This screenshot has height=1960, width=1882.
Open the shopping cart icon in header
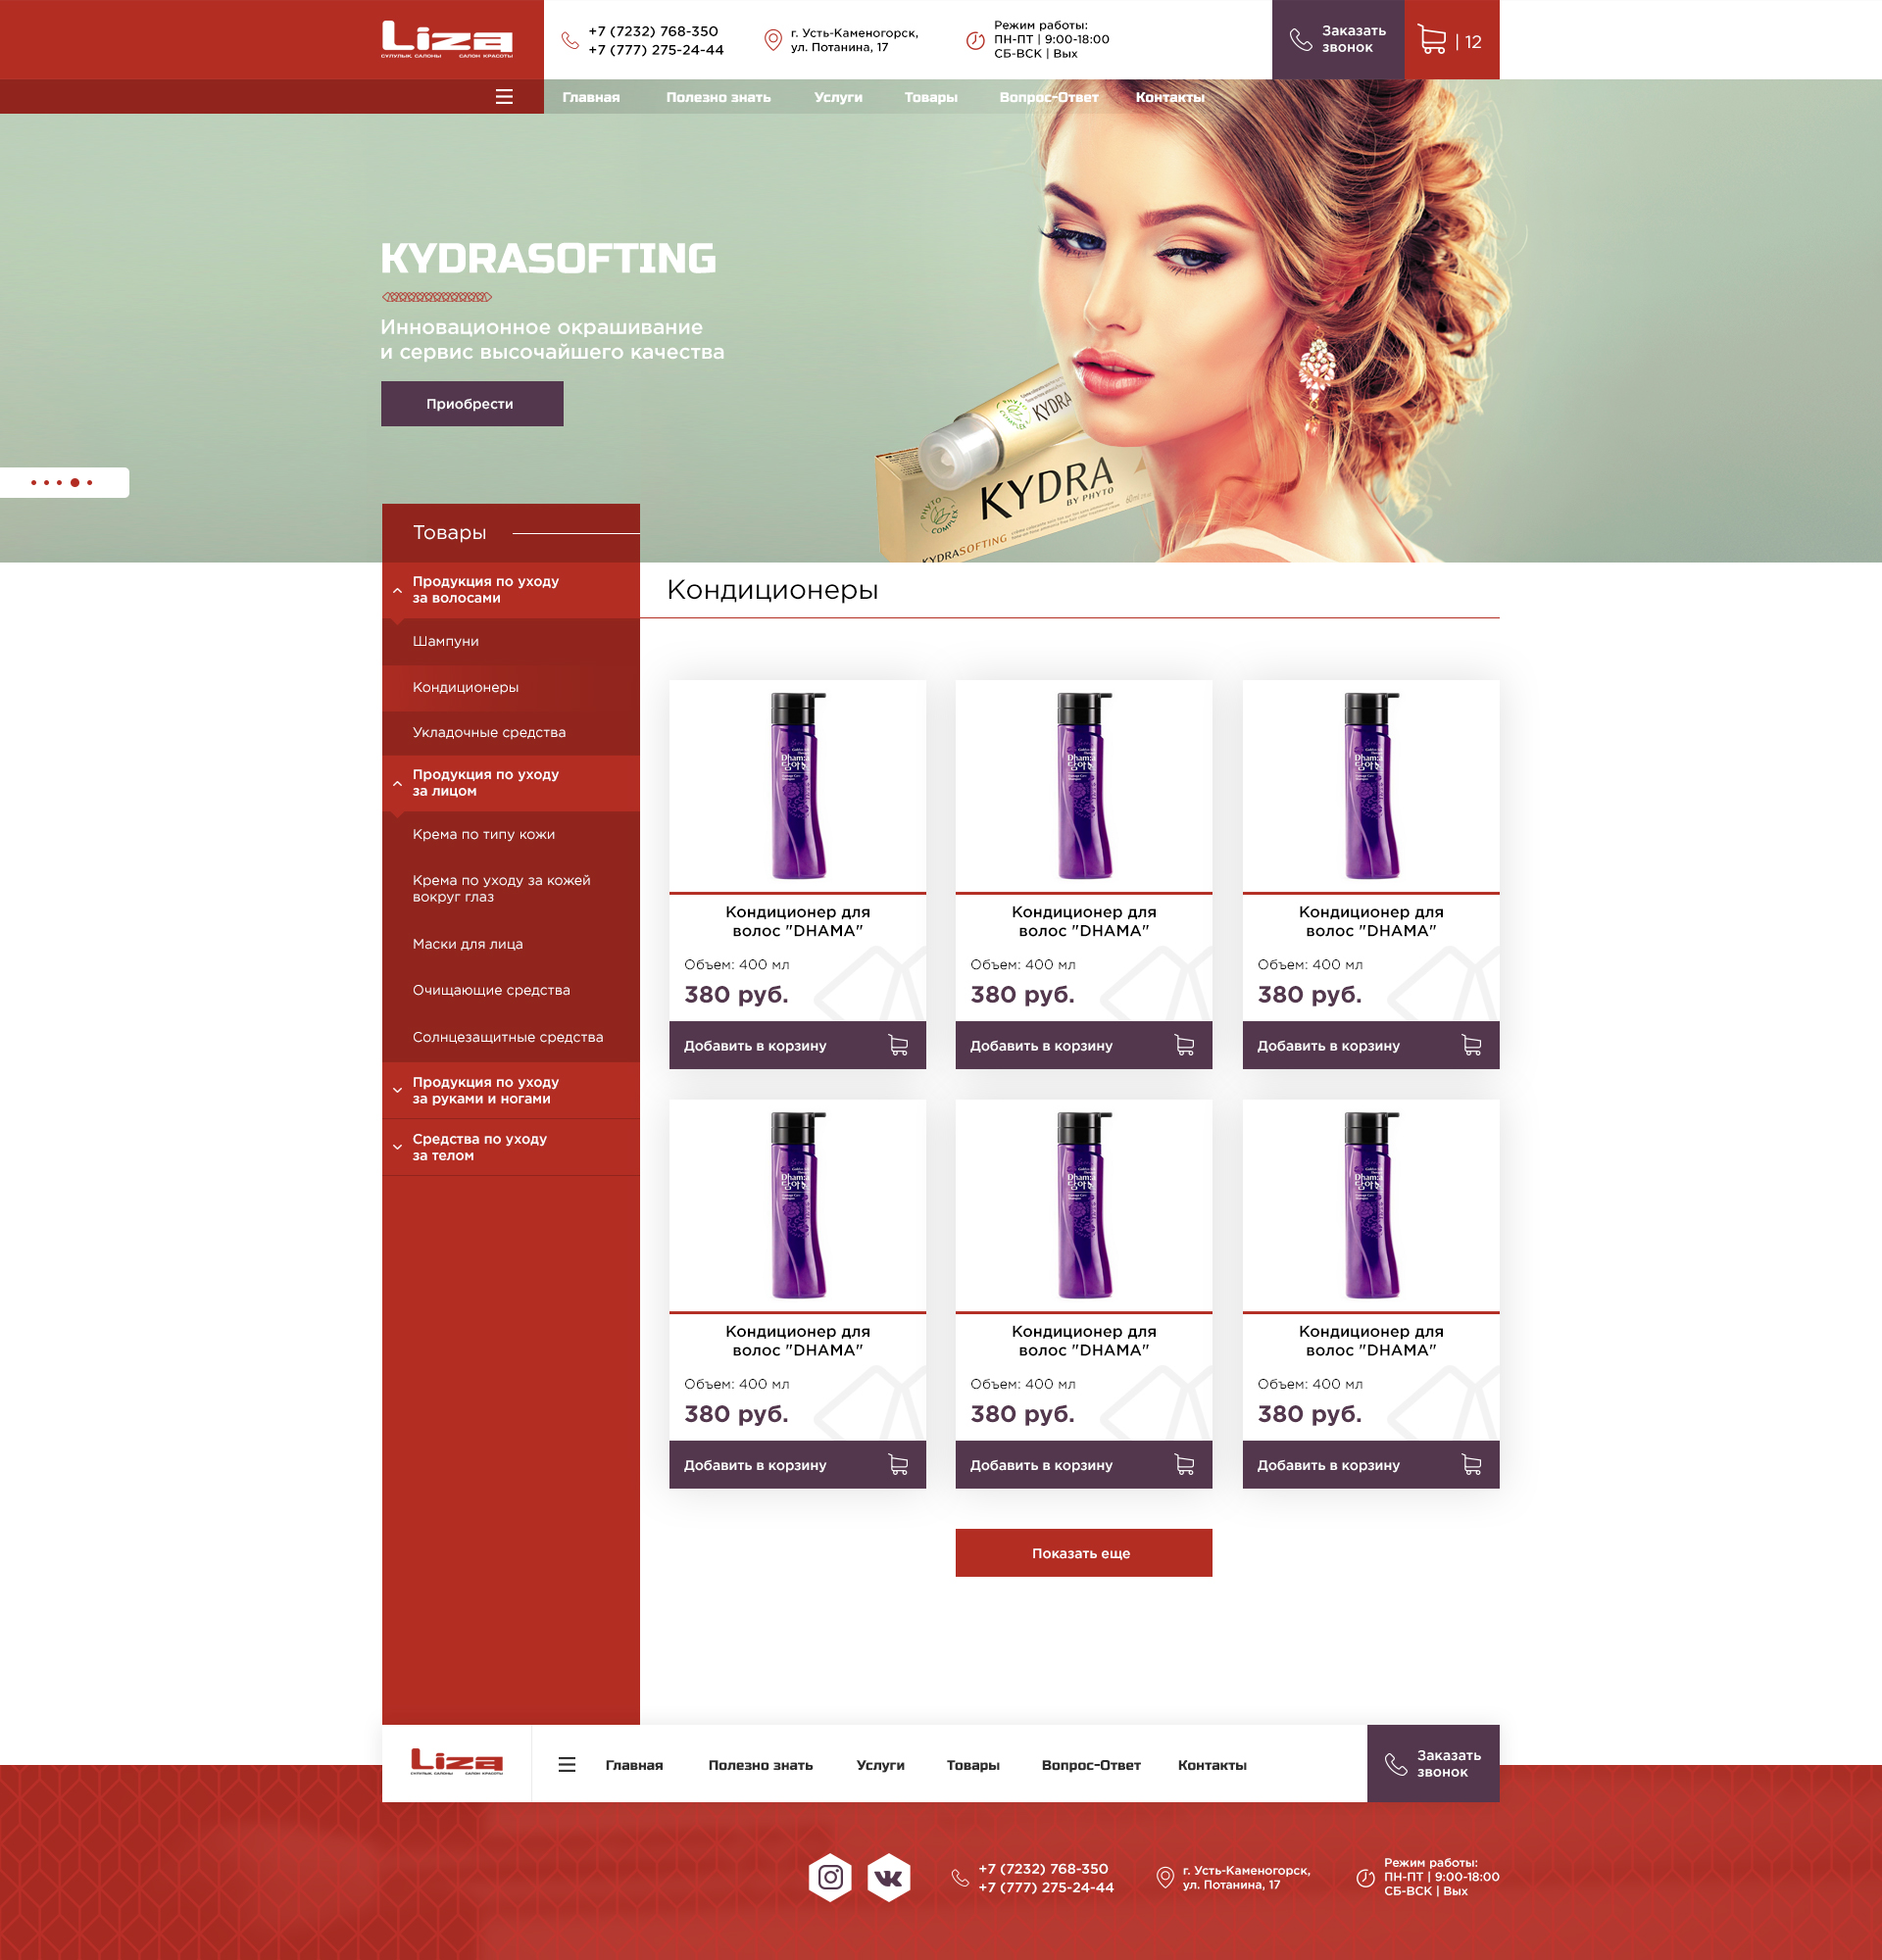point(1431,40)
